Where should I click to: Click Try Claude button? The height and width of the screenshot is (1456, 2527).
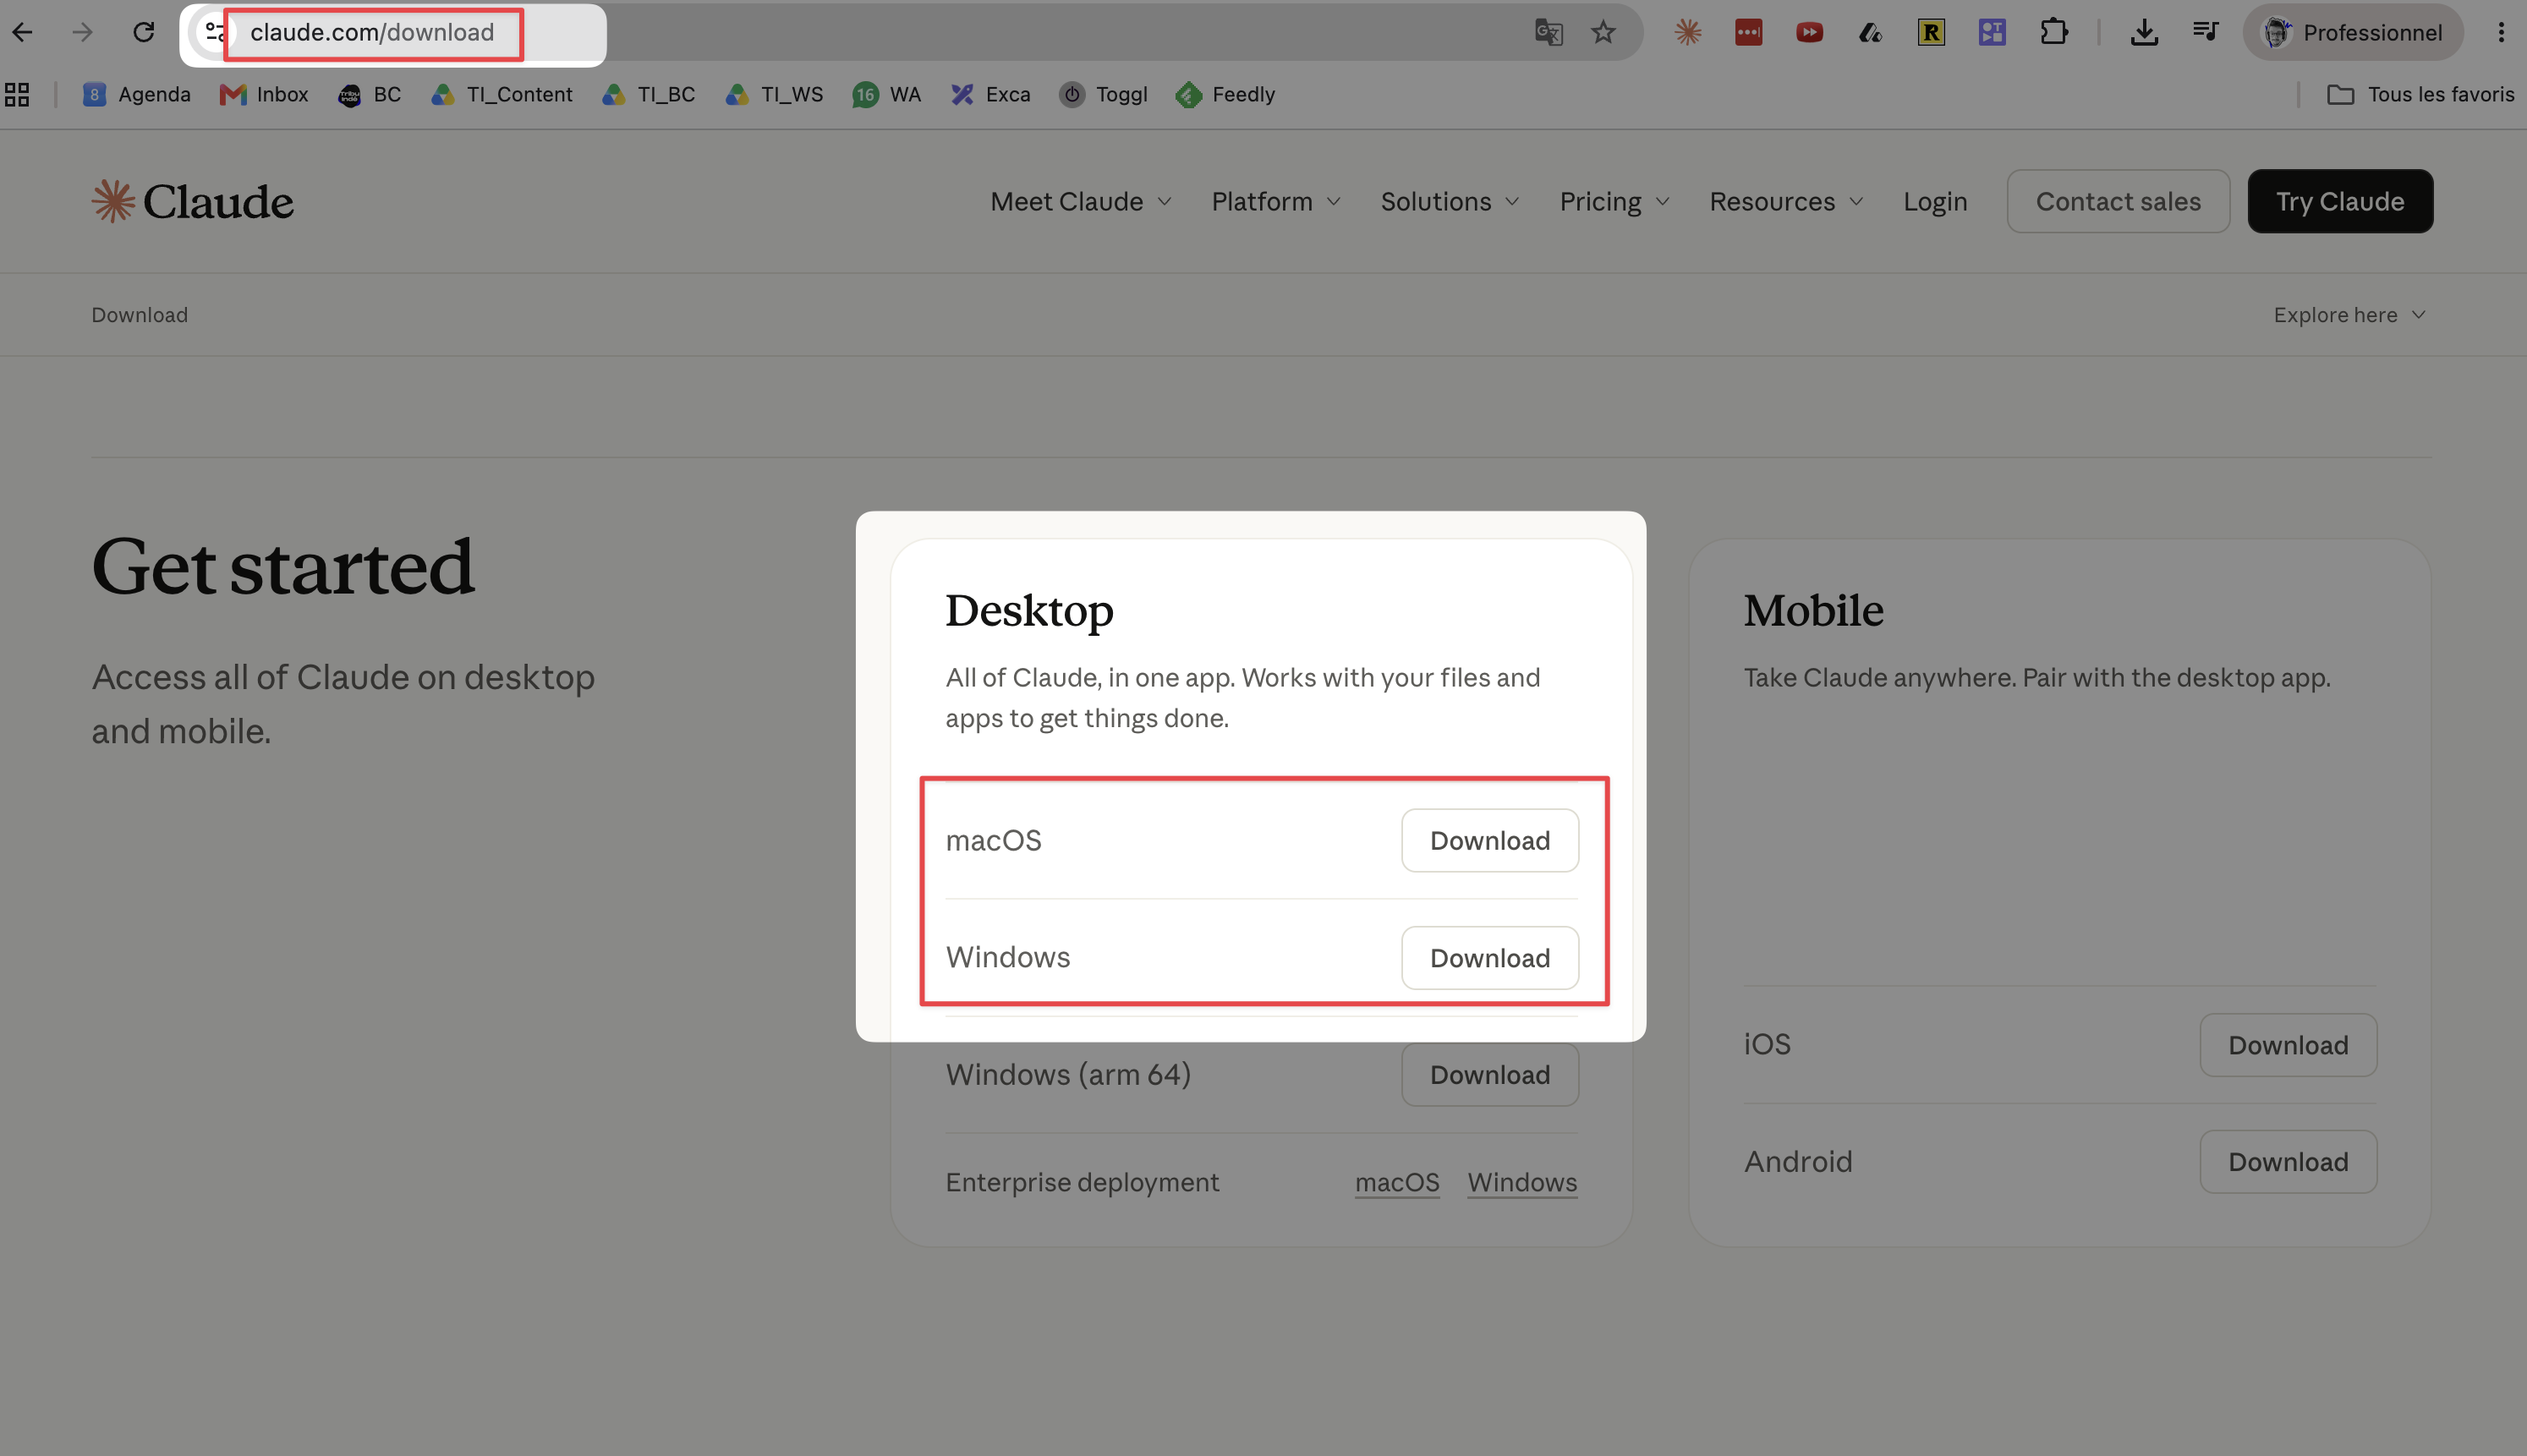click(x=2340, y=201)
